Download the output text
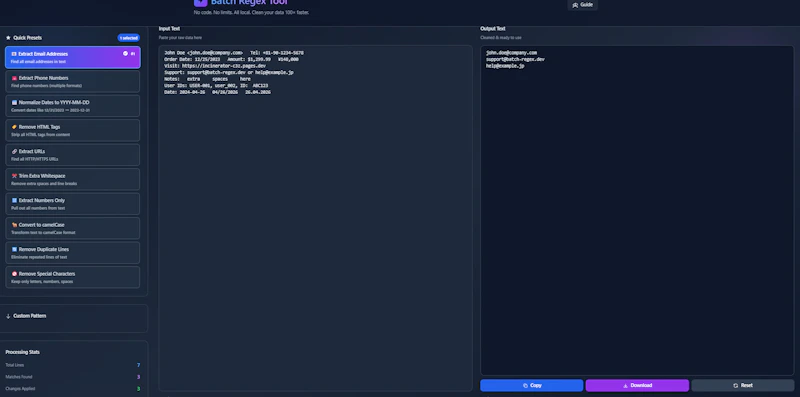 [x=637, y=385]
